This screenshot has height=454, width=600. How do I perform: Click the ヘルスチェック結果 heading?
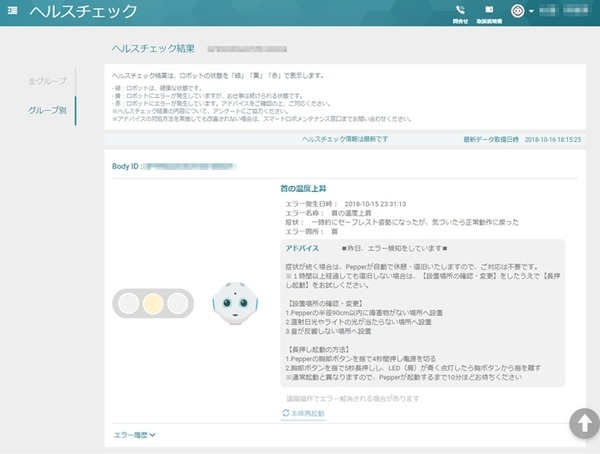pyautogui.click(x=153, y=49)
